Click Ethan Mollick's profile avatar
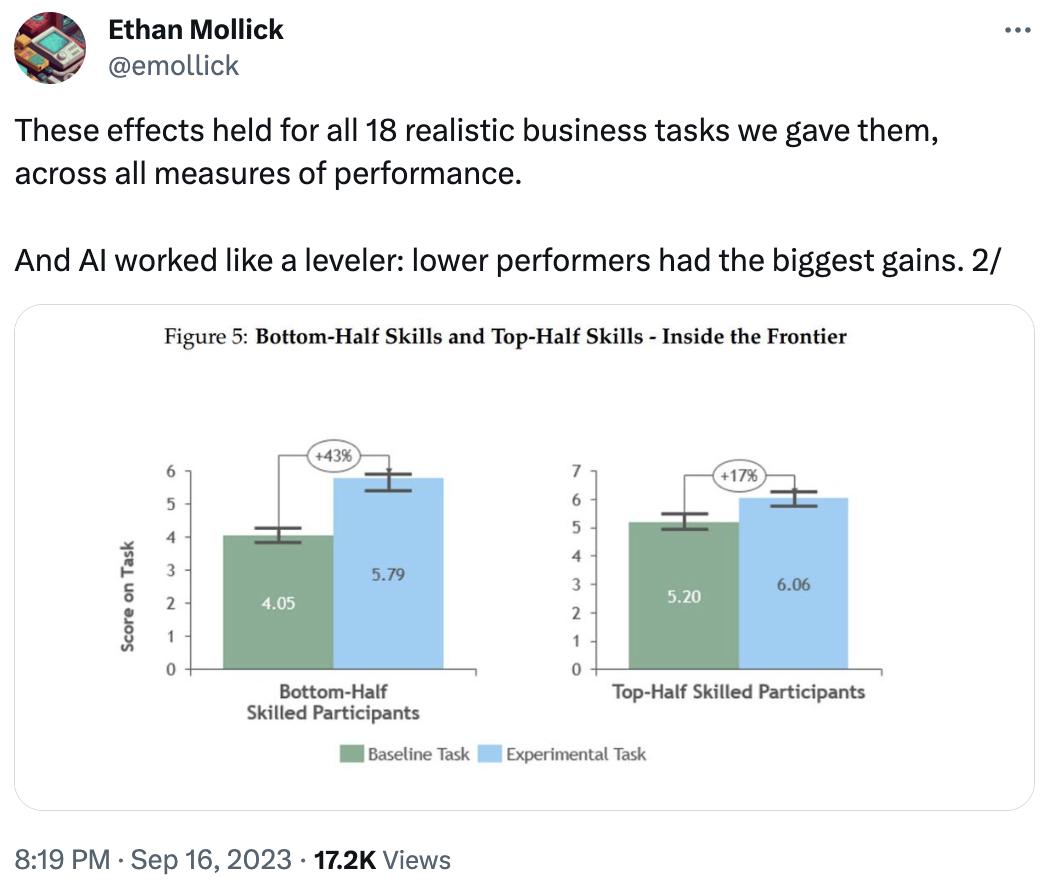This screenshot has height=894, width=1056. (x=50, y=48)
